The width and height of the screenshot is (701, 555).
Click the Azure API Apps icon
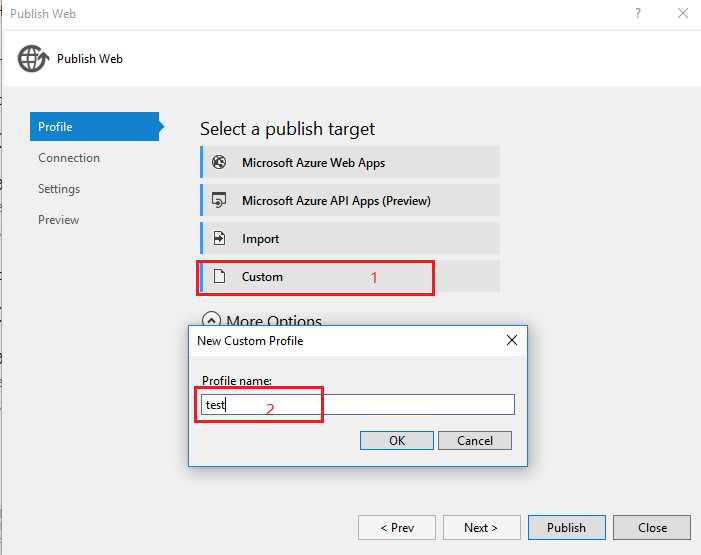pyautogui.click(x=220, y=200)
